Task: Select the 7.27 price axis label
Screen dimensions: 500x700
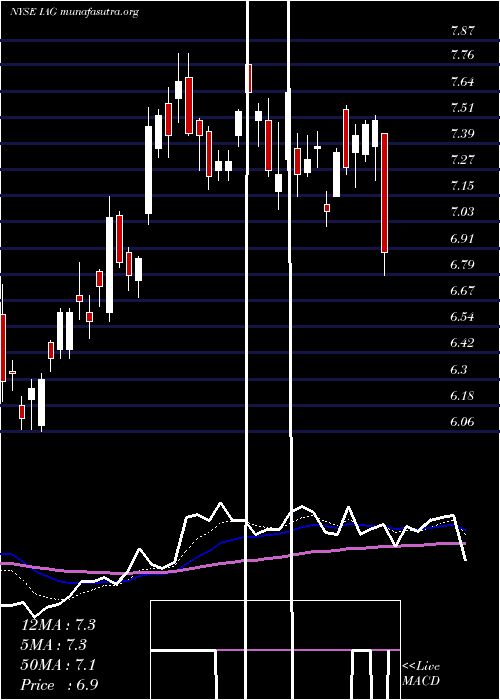Action: 462,159
